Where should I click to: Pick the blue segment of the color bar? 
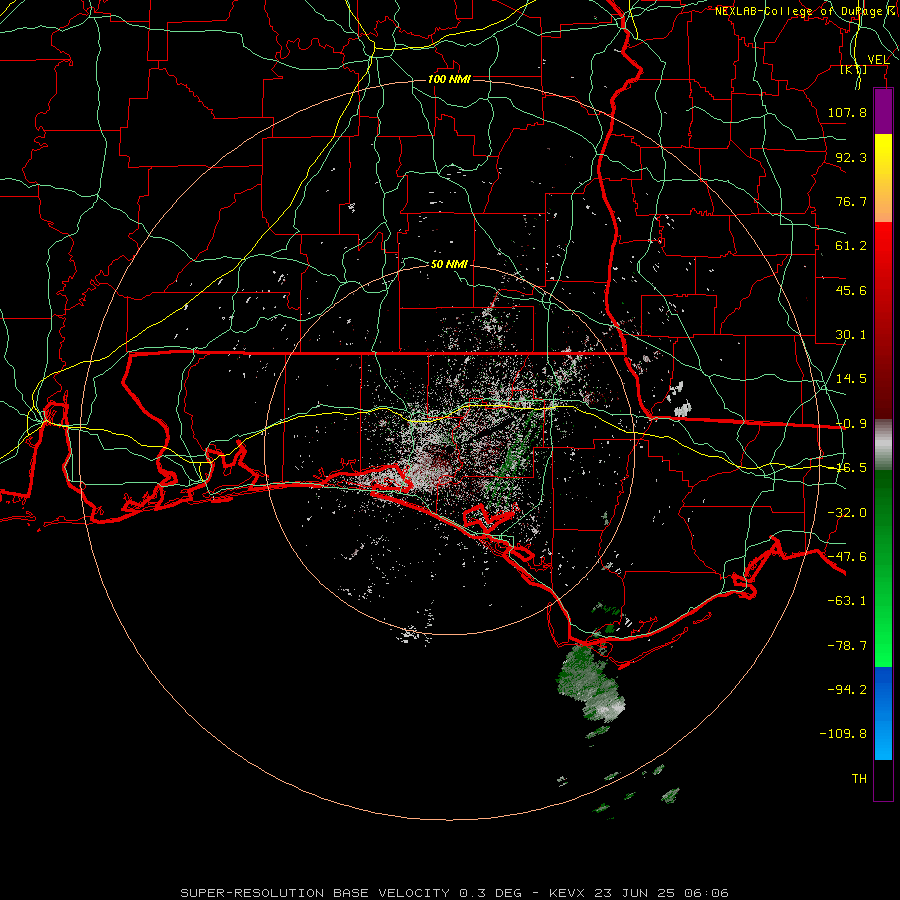(883, 713)
